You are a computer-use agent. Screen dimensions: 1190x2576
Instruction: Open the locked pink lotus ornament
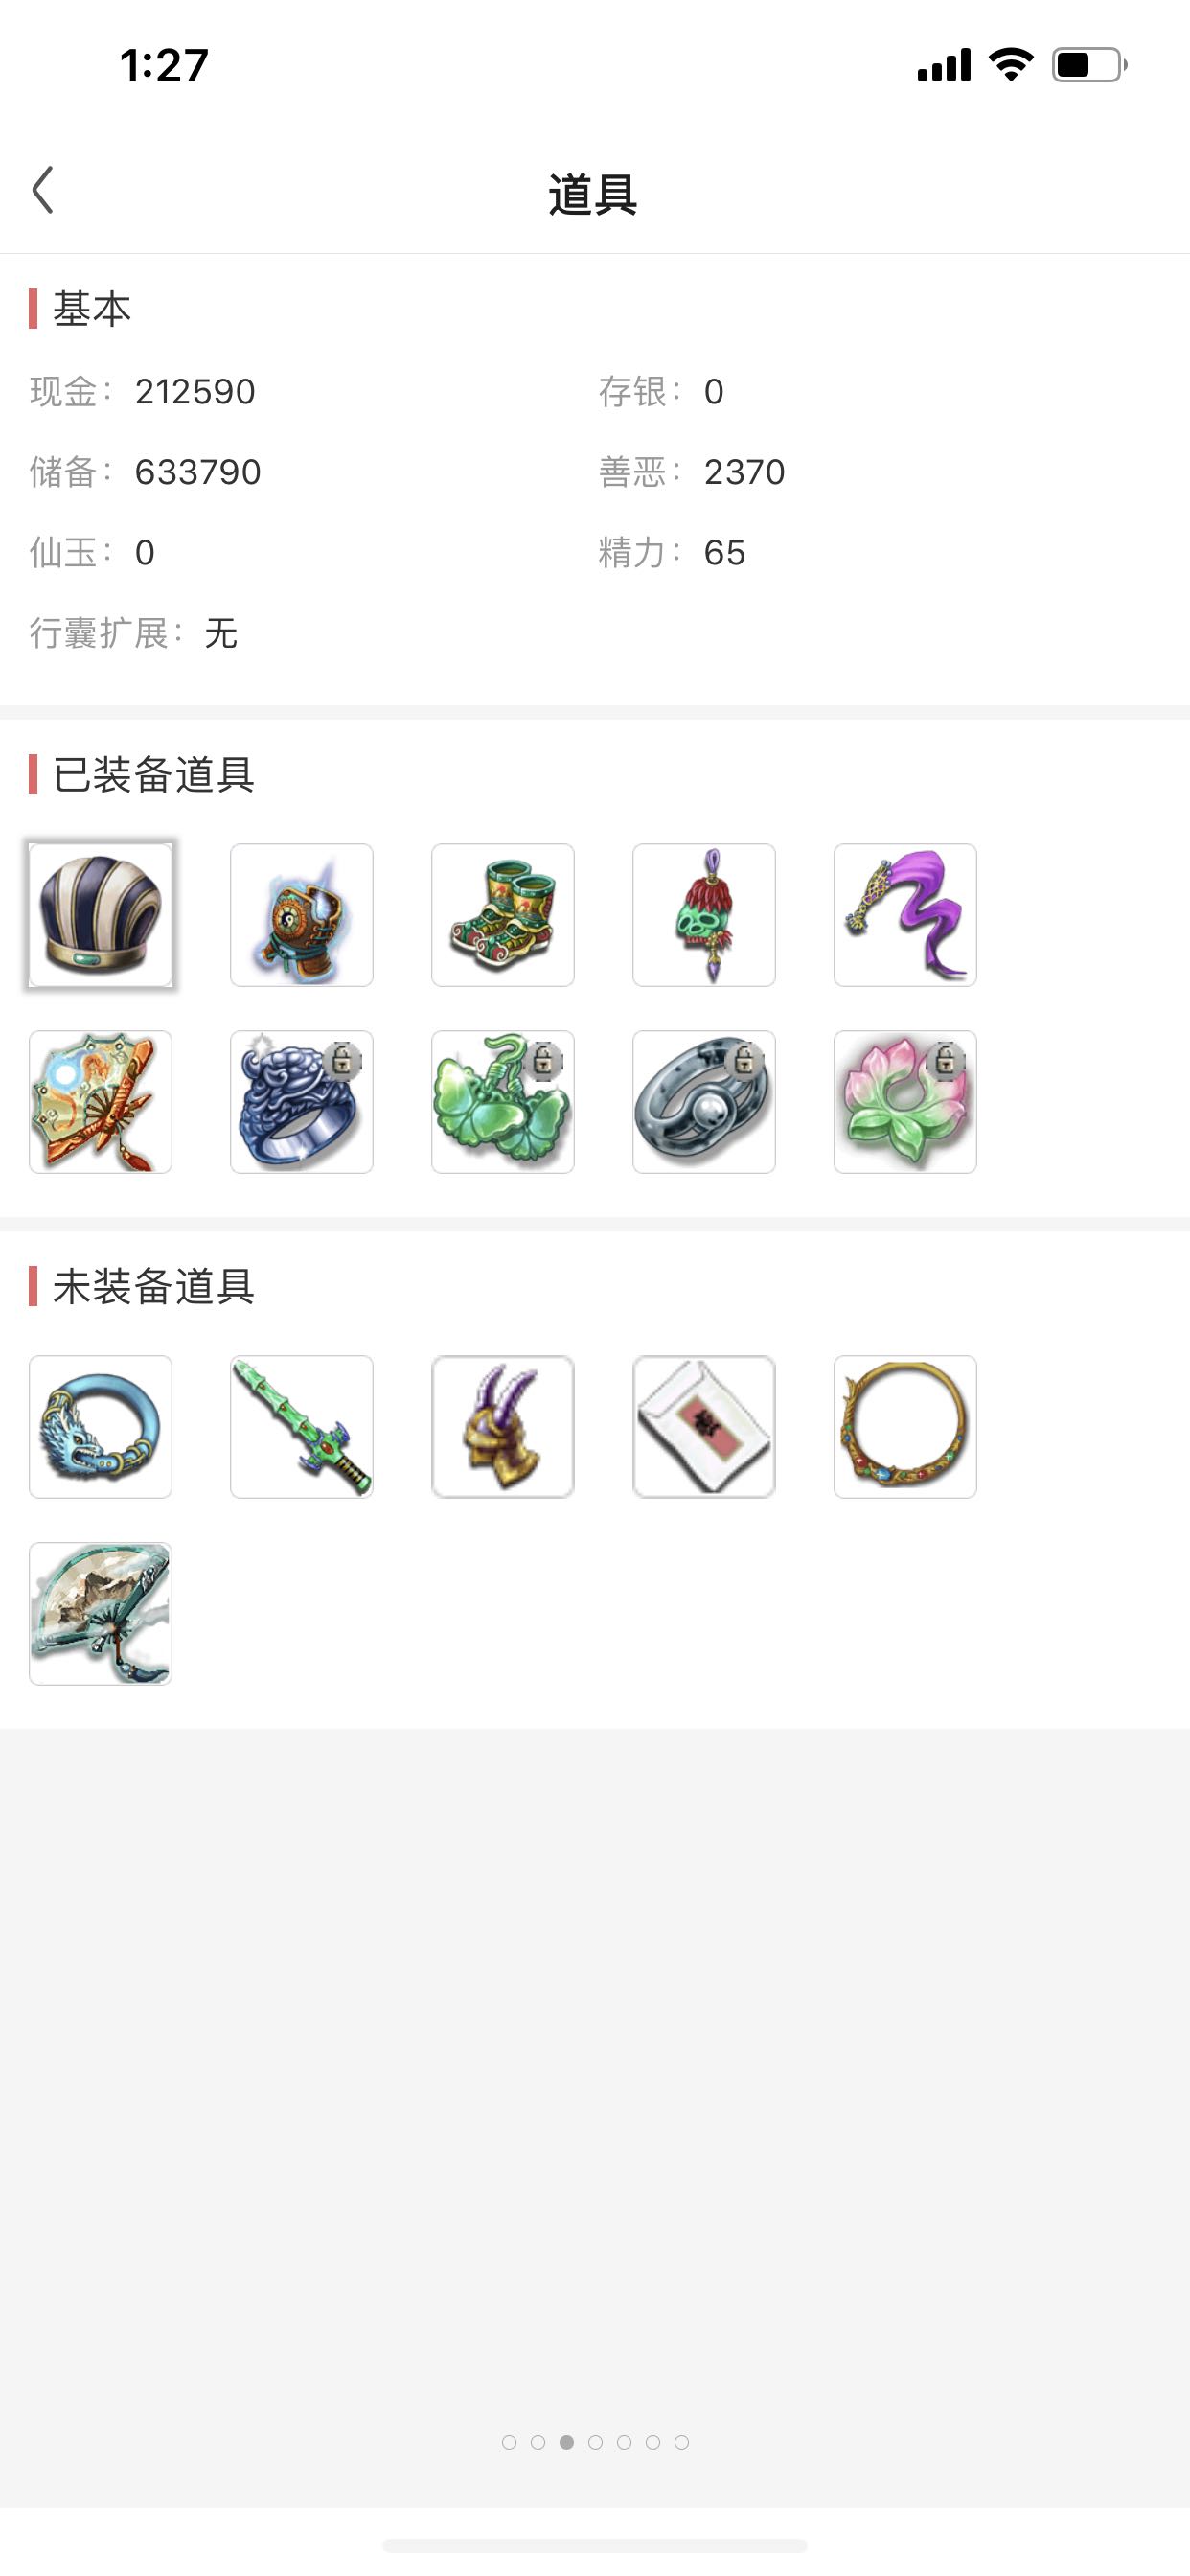(x=905, y=1102)
